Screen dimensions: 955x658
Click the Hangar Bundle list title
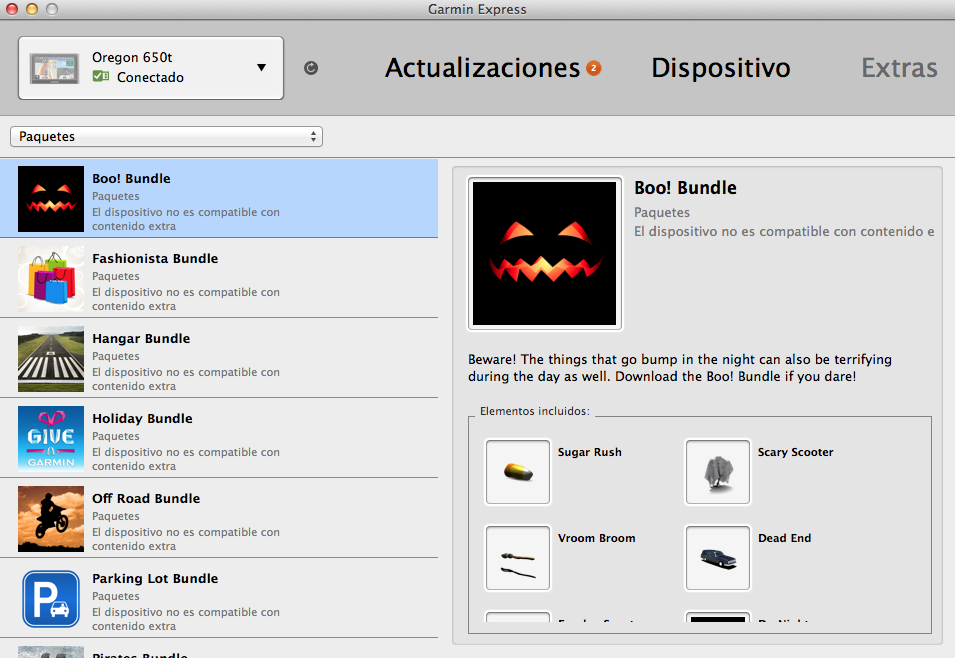coord(141,338)
